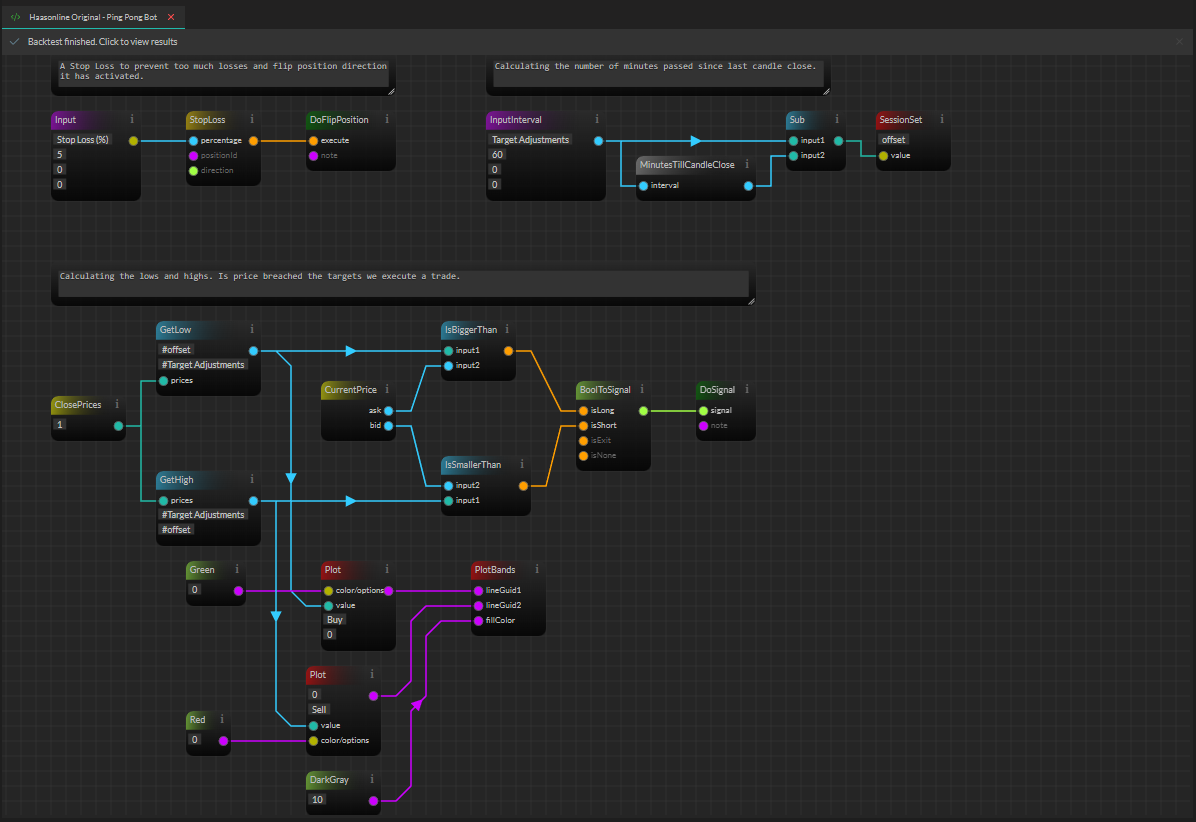Open info for the BoolToSignal node
Viewport: 1196px width, 822px height.
tap(642, 389)
